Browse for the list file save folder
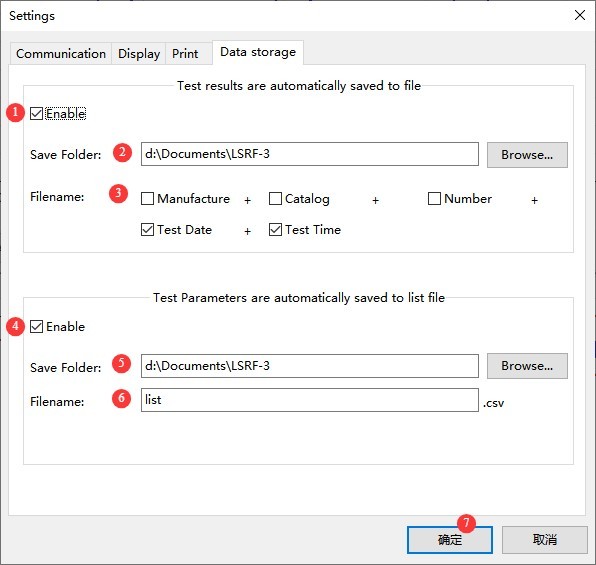The height and width of the screenshot is (565, 596). (x=527, y=366)
